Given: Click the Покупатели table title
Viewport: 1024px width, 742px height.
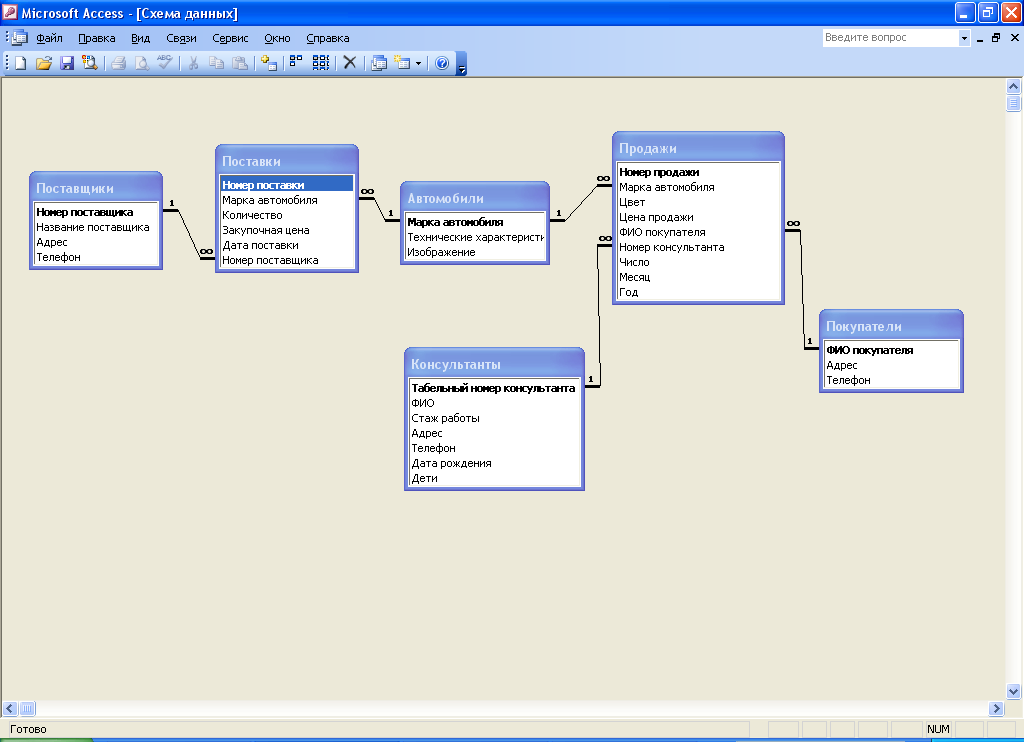Looking at the screenshot, I should 891,326.
